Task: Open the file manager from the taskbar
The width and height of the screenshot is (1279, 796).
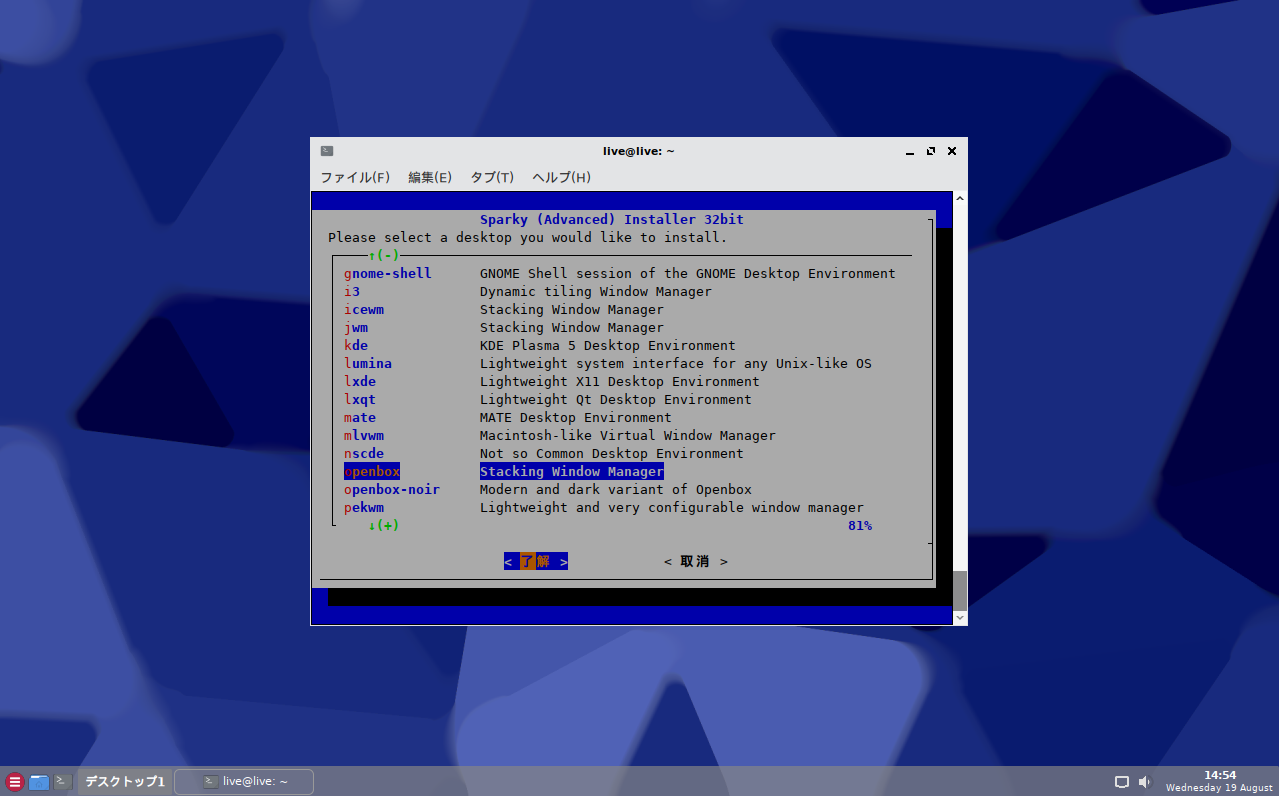Action: (x=39, y=782)
